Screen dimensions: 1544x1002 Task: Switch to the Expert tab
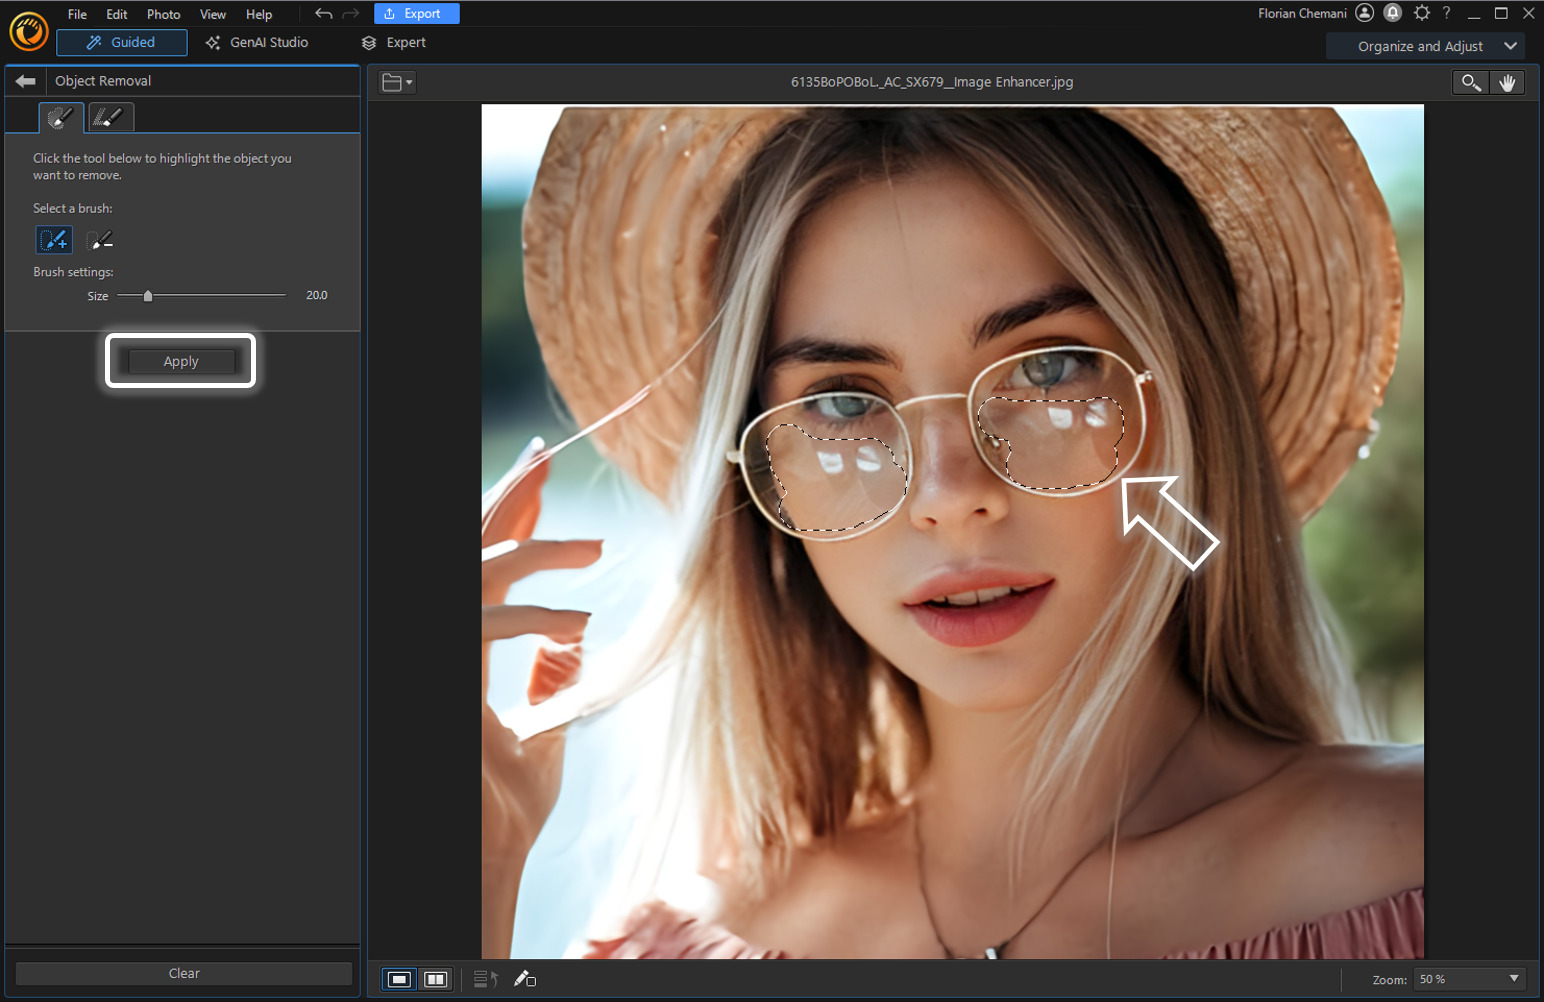[404, 42]
